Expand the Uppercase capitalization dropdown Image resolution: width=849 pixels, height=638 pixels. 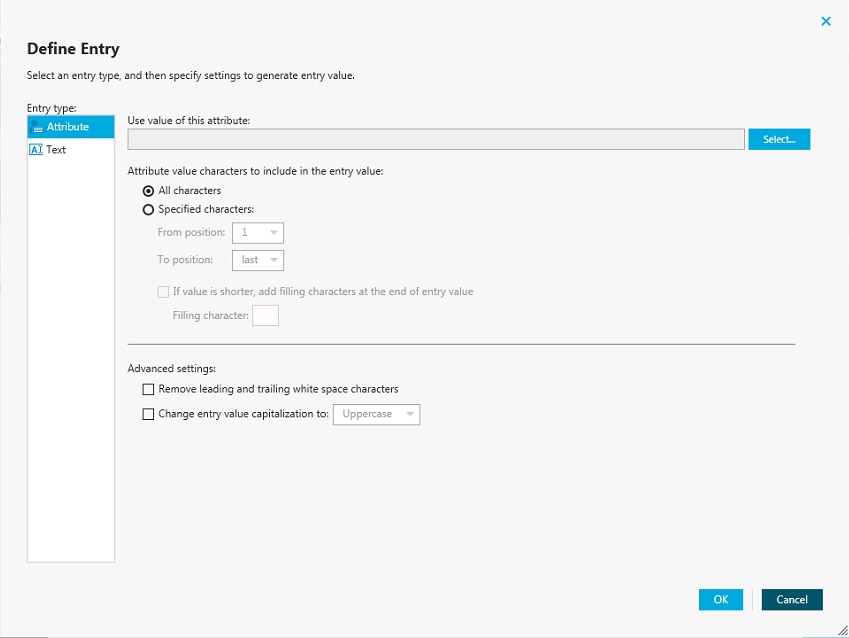[376, 414]
